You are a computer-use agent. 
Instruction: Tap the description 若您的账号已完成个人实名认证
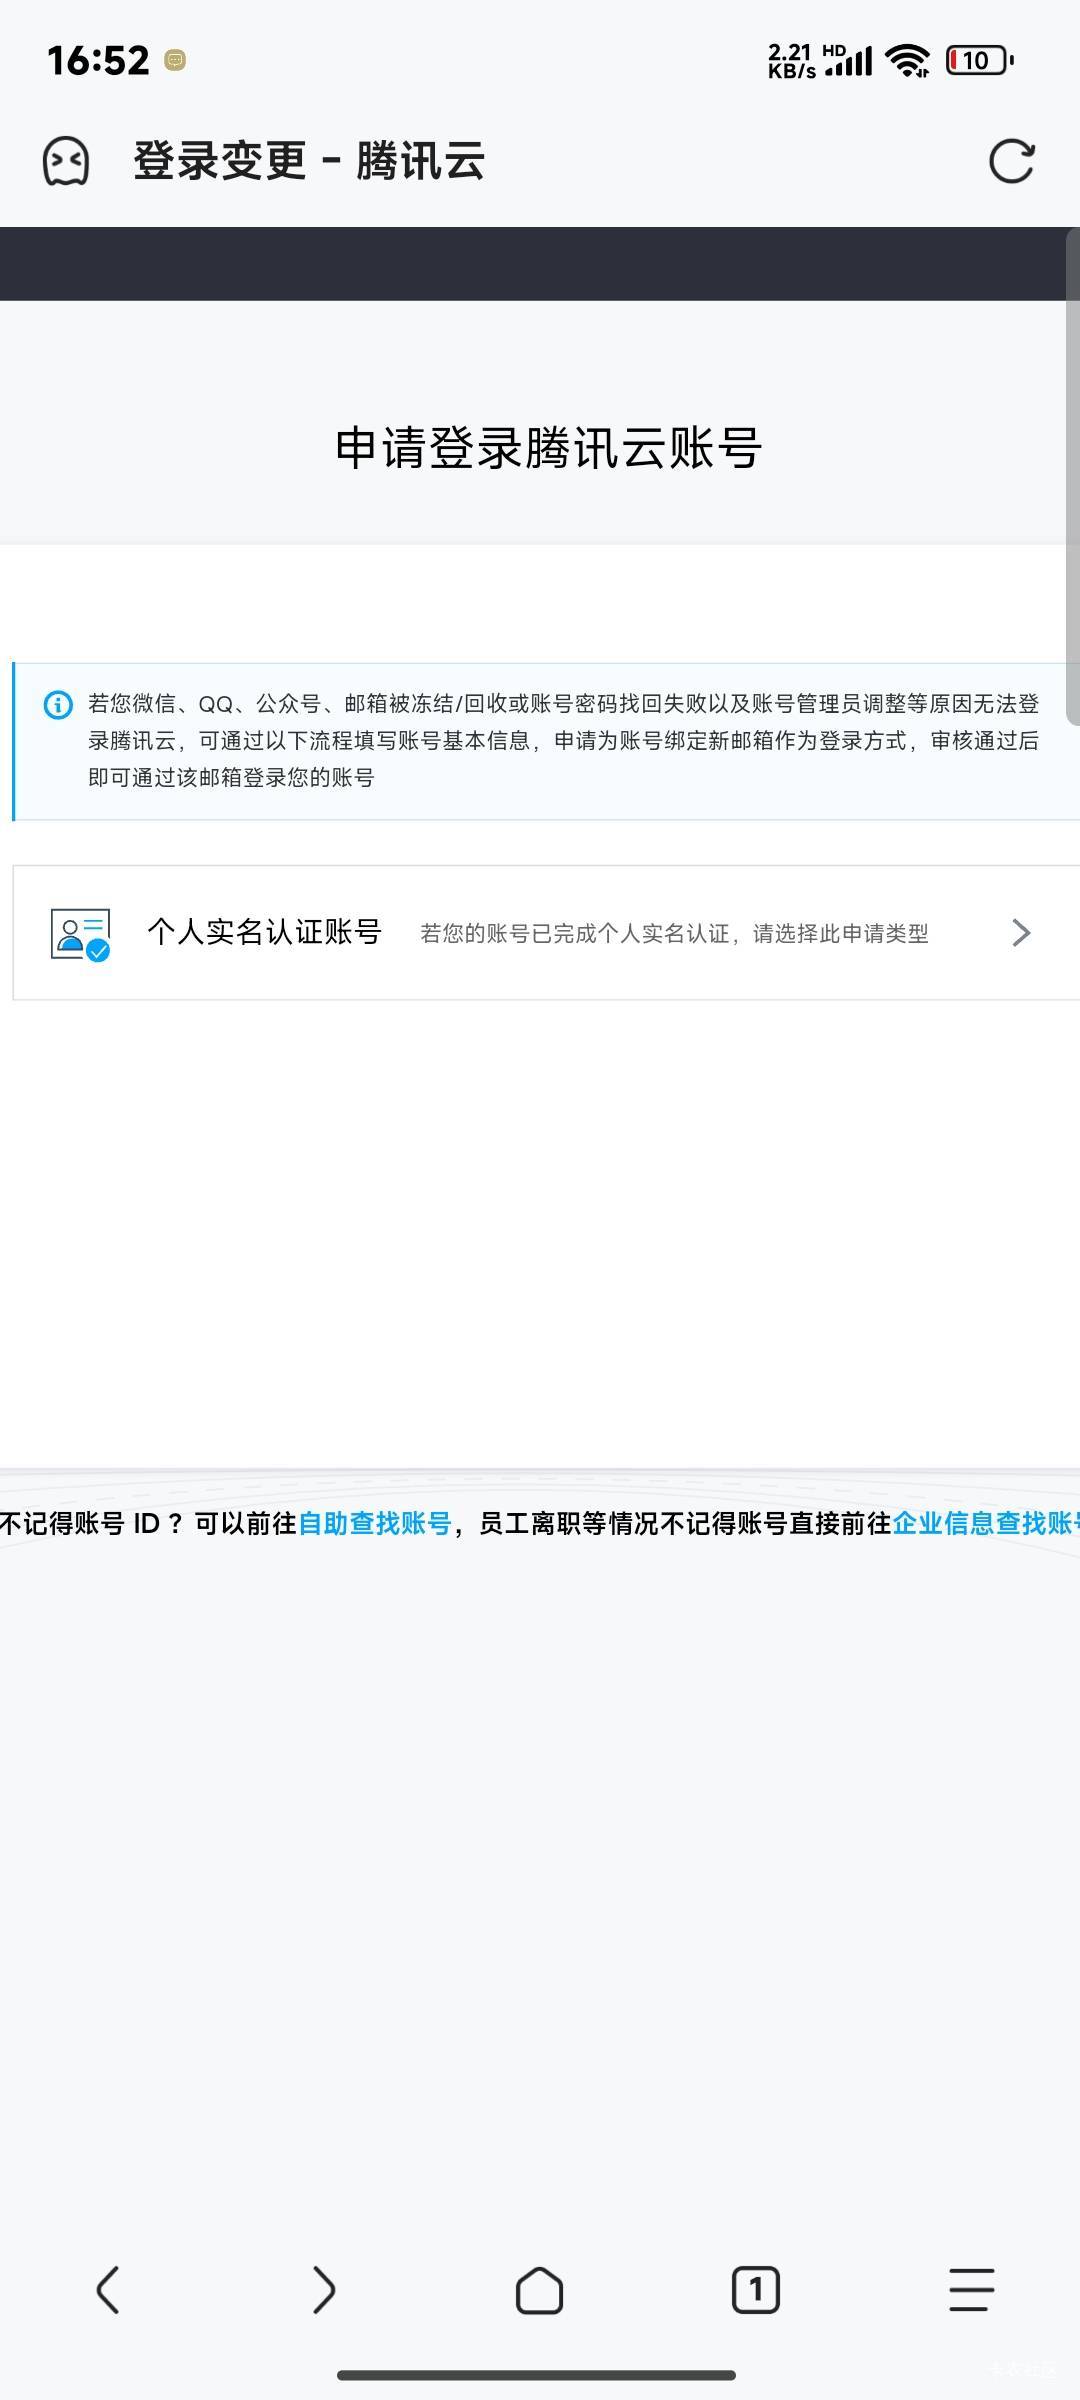tap(674, 934)
